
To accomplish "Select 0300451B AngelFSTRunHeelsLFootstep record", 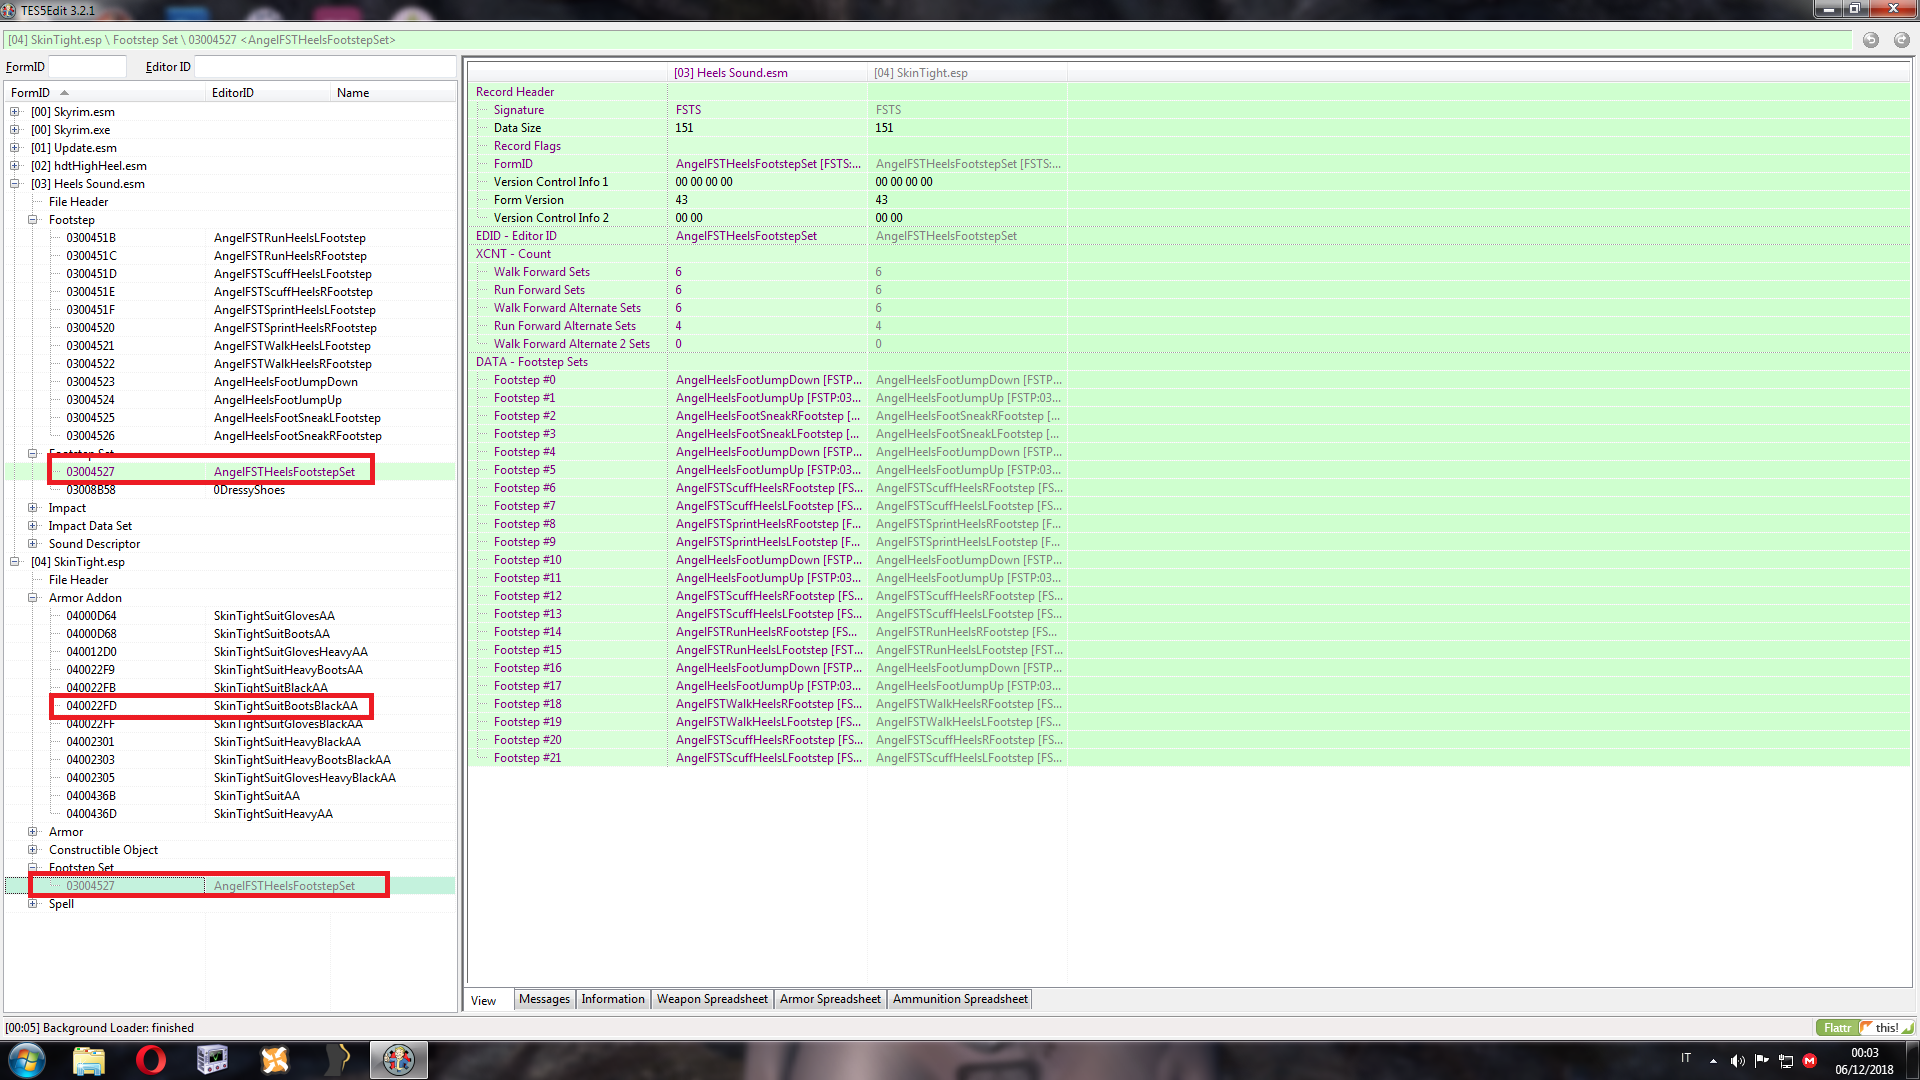I will 230,238.
